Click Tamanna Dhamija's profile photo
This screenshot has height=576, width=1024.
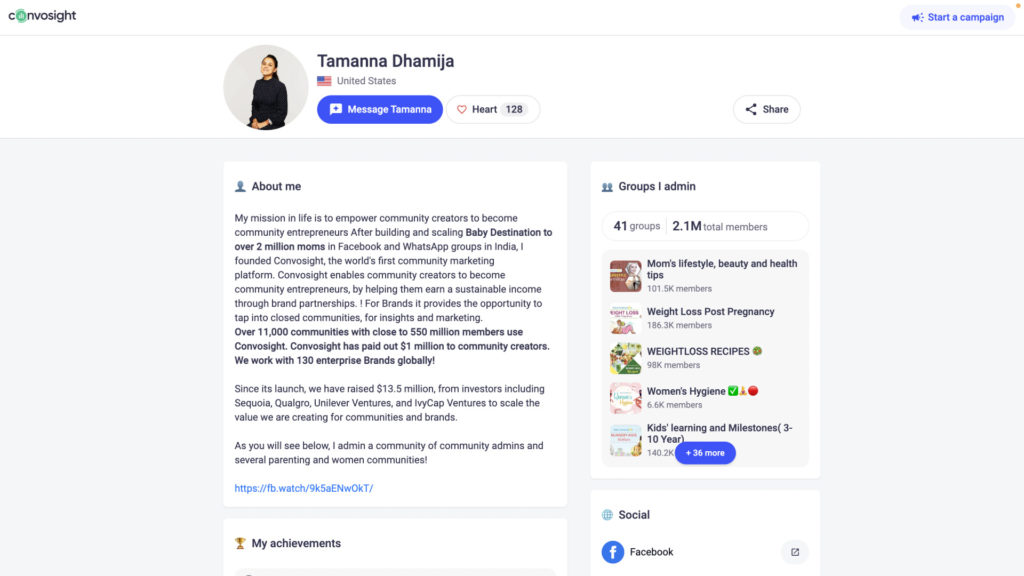coord(266,87)
